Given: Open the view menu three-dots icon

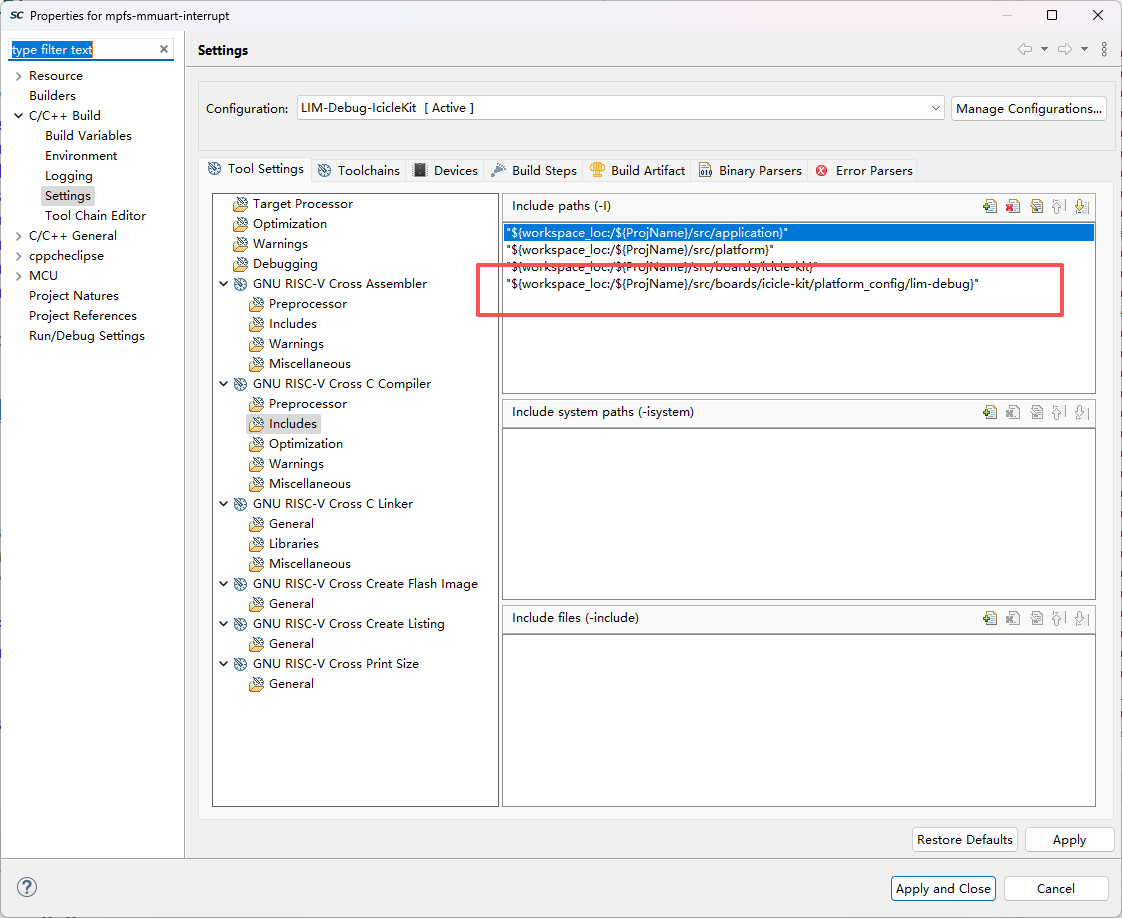Looking at the screenshot, I should click(x=1104, y=49).
